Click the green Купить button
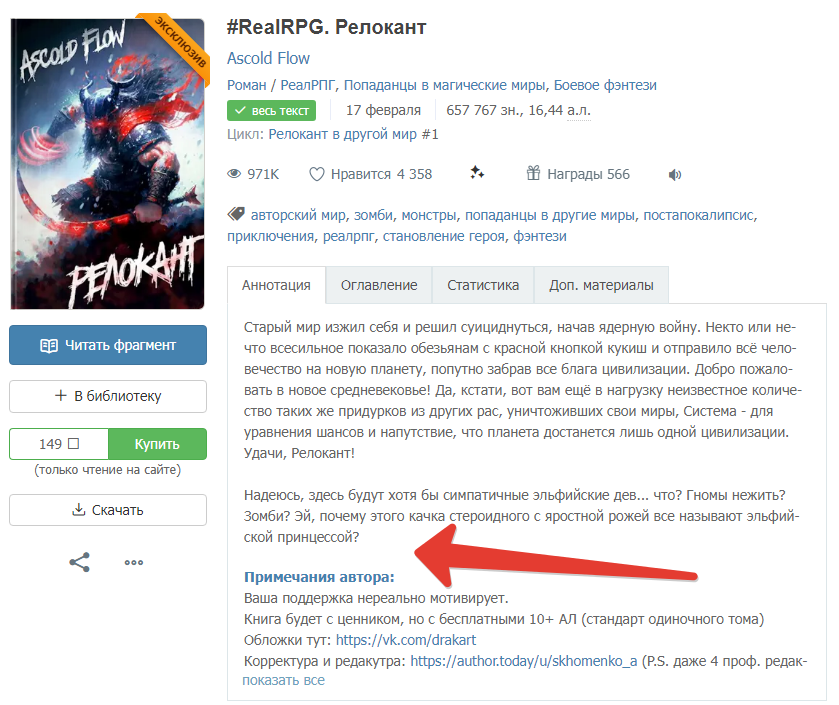The image size is (839, 705). coord(157,444)
